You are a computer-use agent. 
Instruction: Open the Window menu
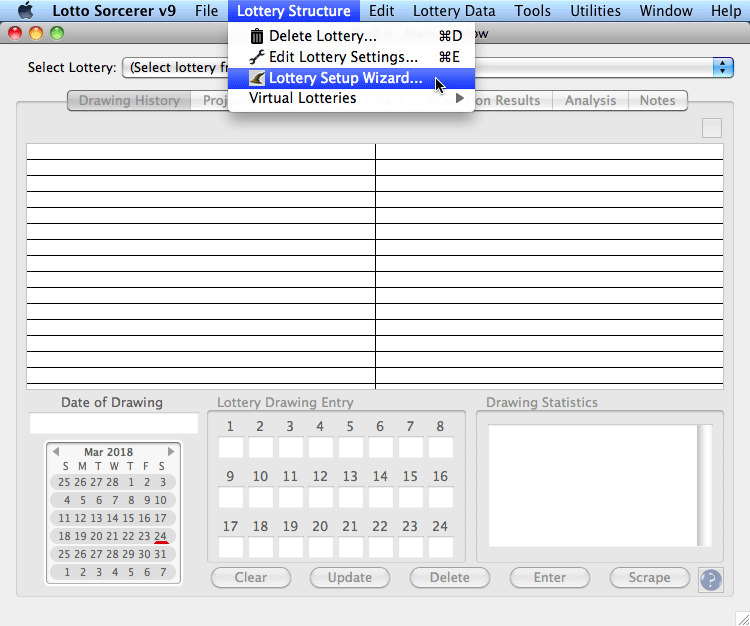[x=666, y=11]
